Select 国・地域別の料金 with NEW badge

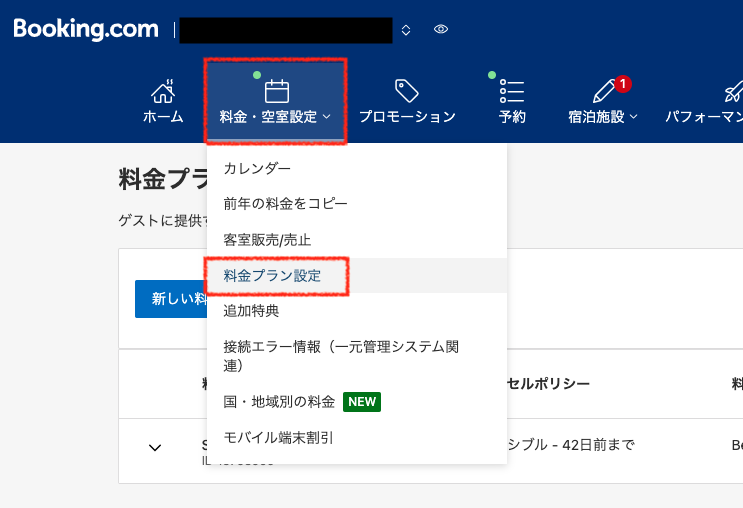(x=279, y=402)
